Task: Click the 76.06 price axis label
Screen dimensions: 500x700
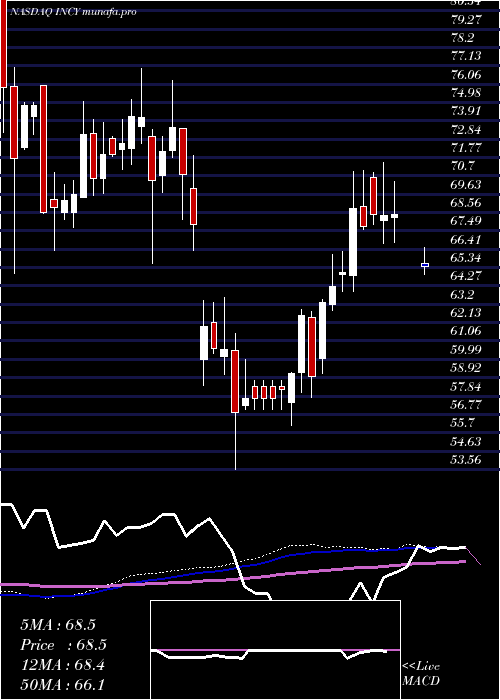Action: [x=466, y=75]
